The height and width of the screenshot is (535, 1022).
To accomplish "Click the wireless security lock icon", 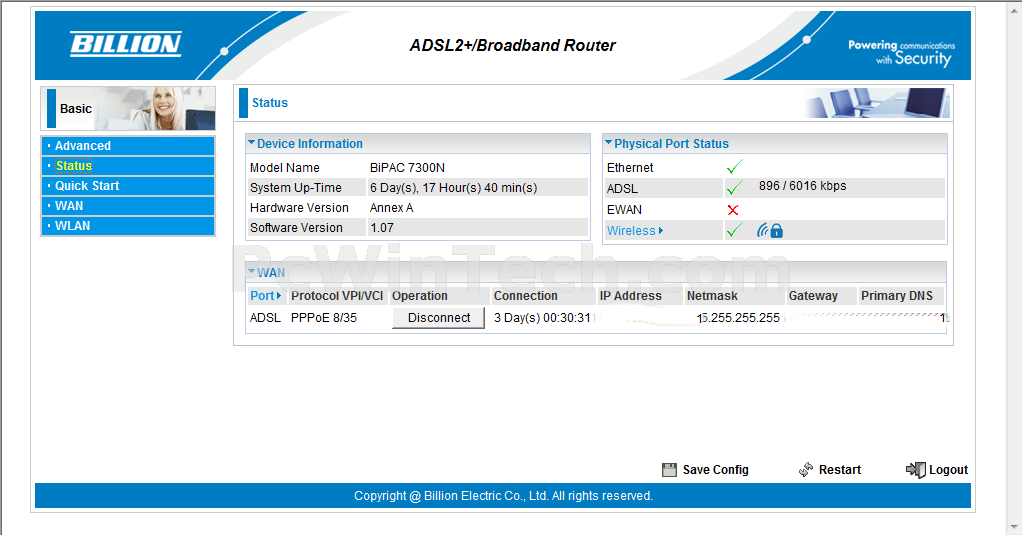I will (776, 231).
